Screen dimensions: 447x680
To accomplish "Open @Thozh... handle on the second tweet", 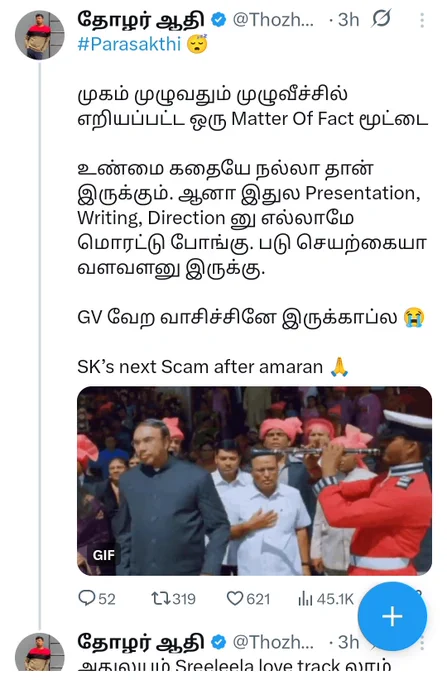I will point(273,642).
